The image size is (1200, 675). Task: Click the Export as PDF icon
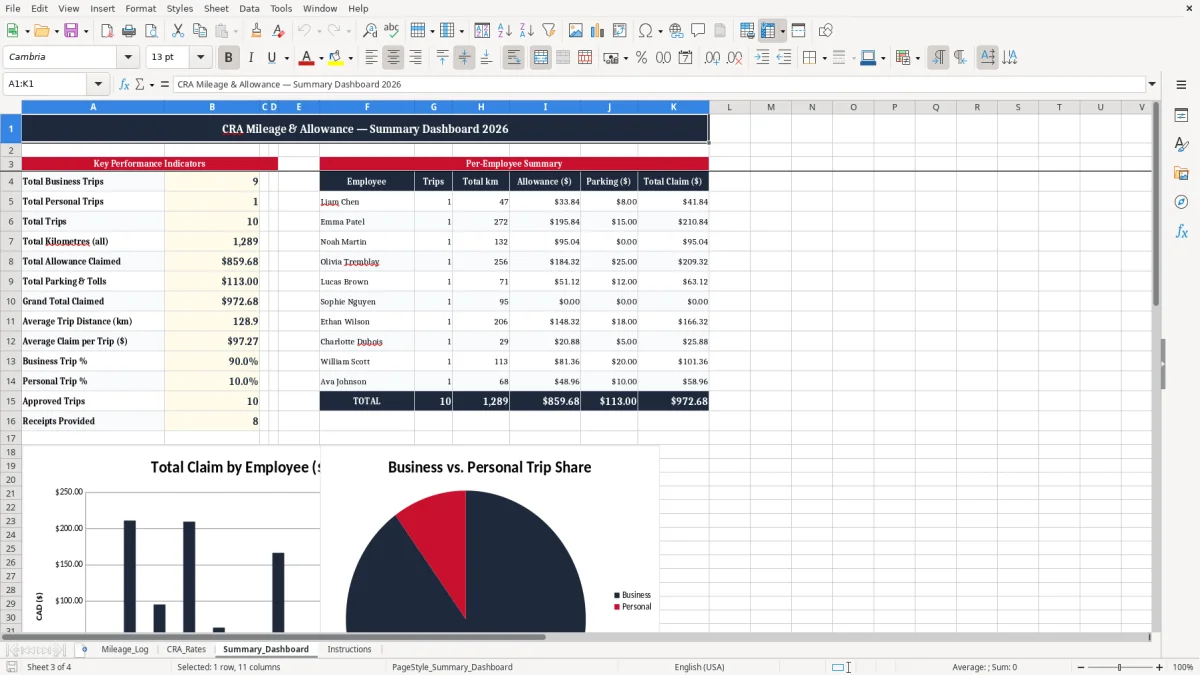click(107, 31)
